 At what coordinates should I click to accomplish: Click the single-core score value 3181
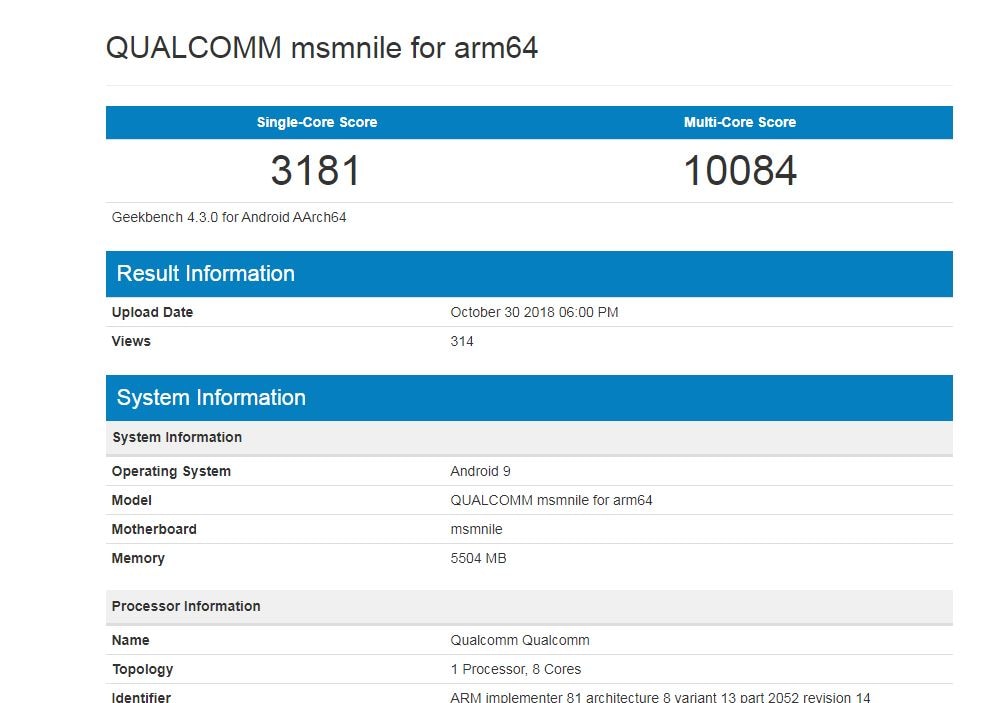pos(315,171)
